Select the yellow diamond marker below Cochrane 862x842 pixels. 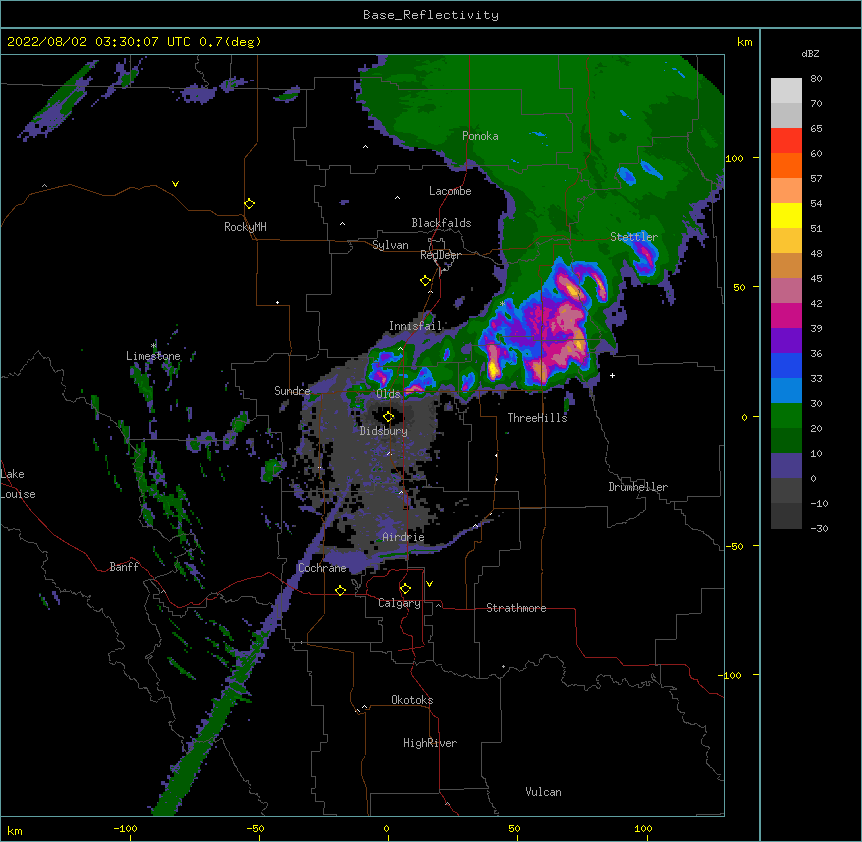point(341,590)
